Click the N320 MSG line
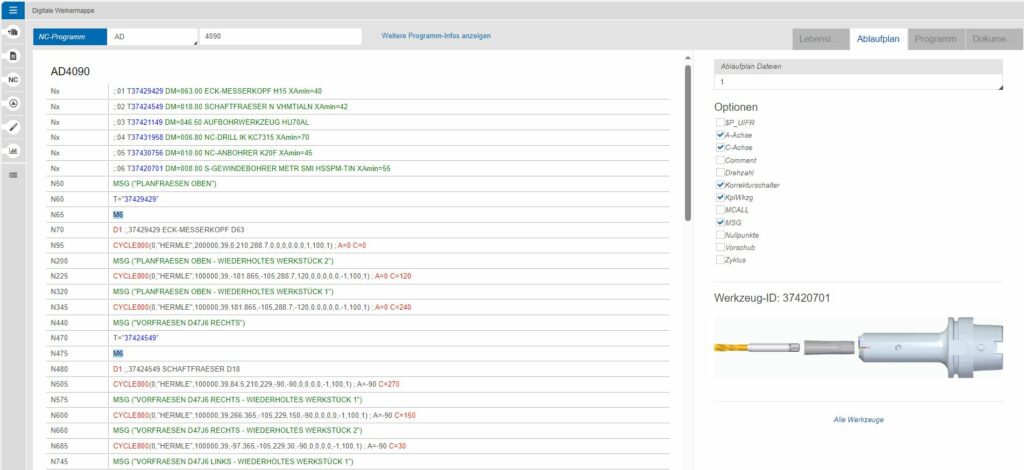 tap(223, 292)
